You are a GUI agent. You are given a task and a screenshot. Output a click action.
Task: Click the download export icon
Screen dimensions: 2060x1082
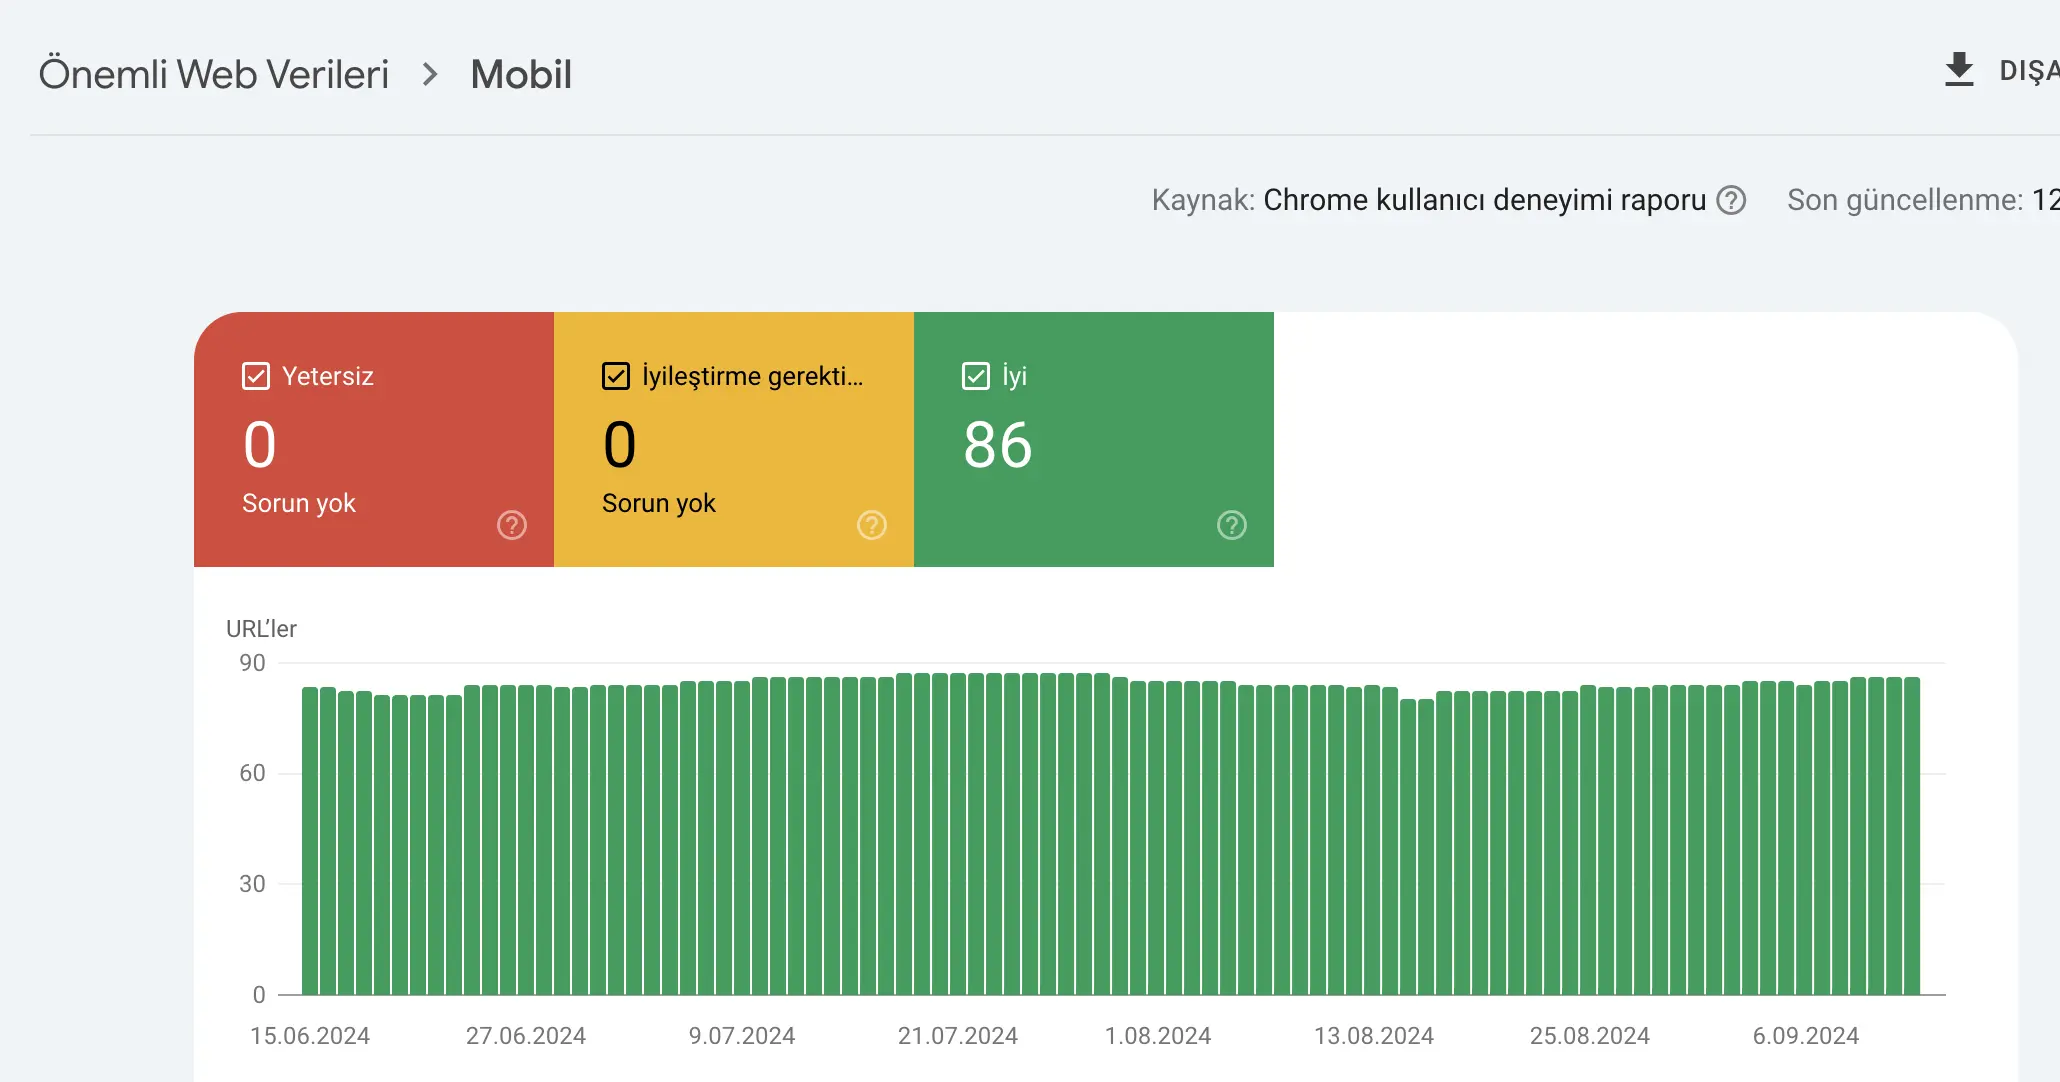1958,70
